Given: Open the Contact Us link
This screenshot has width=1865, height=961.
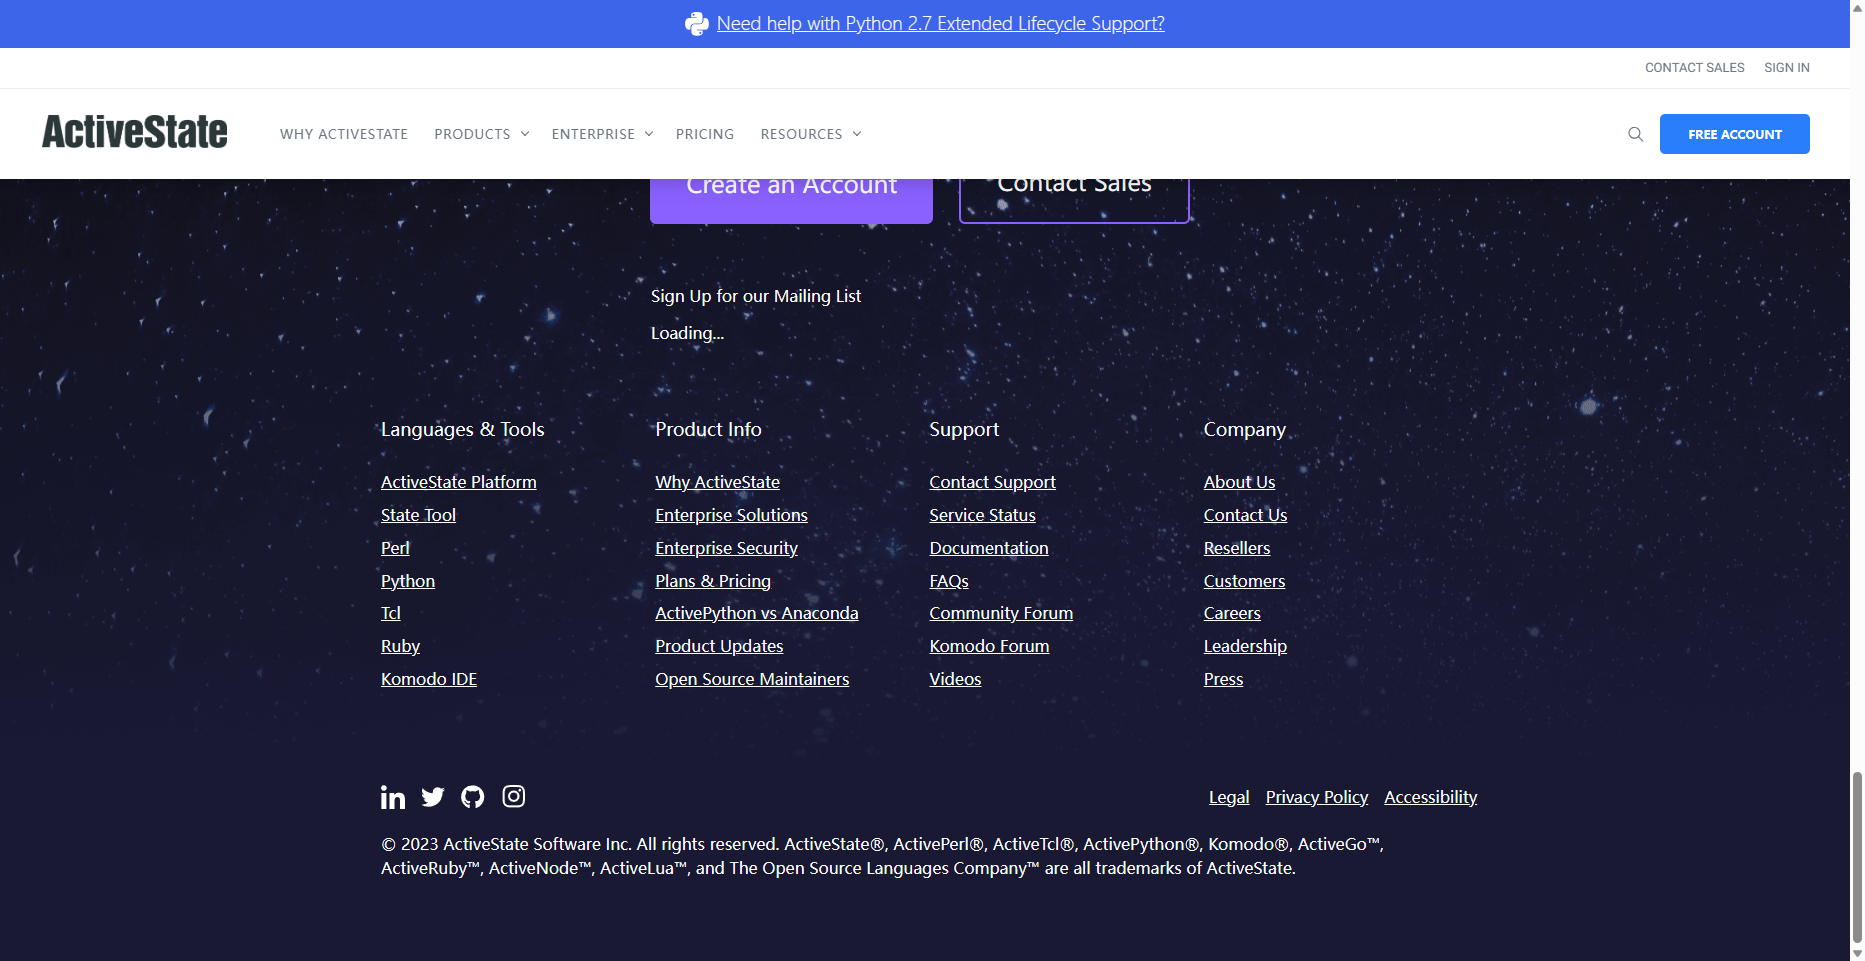Looking at the screenshot, I should point(1245,515).
